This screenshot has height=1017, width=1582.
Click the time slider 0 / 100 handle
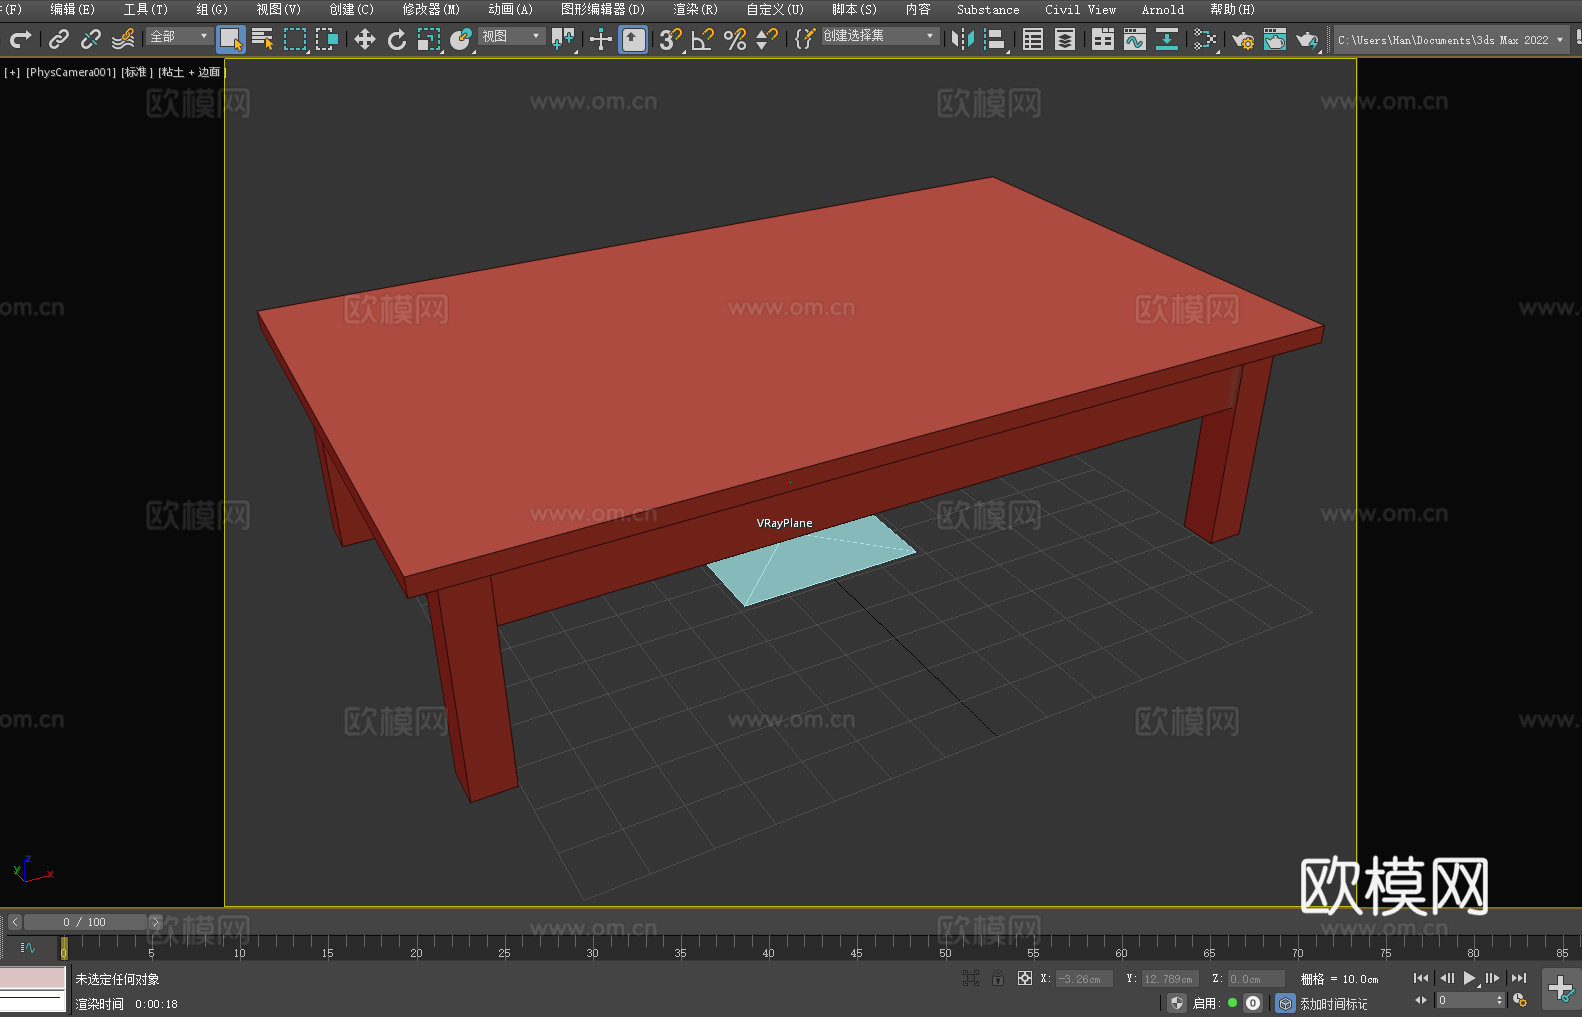click(x=85, y=922)
